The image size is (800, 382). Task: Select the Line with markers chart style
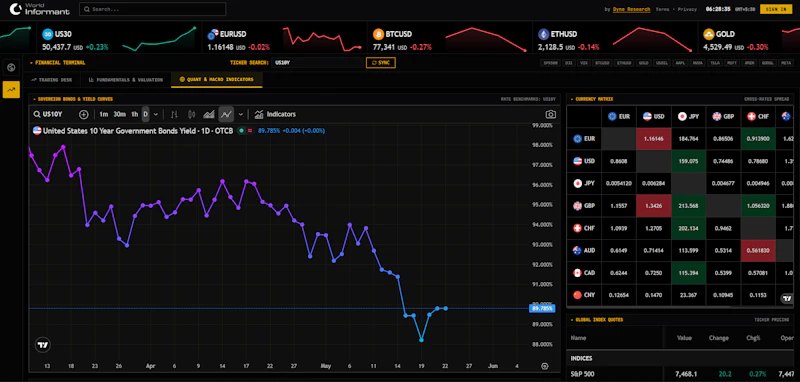click(226, 114)
